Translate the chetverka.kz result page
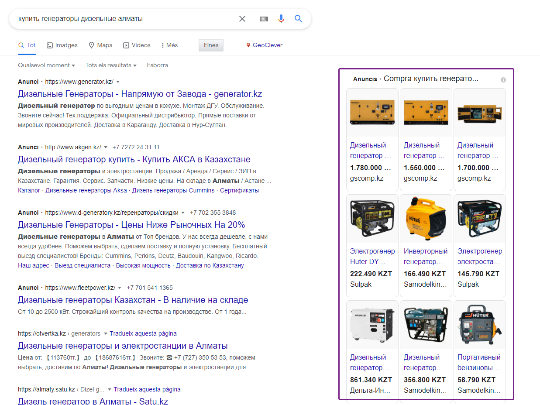 pyautogui.click(x=143, y=334)
